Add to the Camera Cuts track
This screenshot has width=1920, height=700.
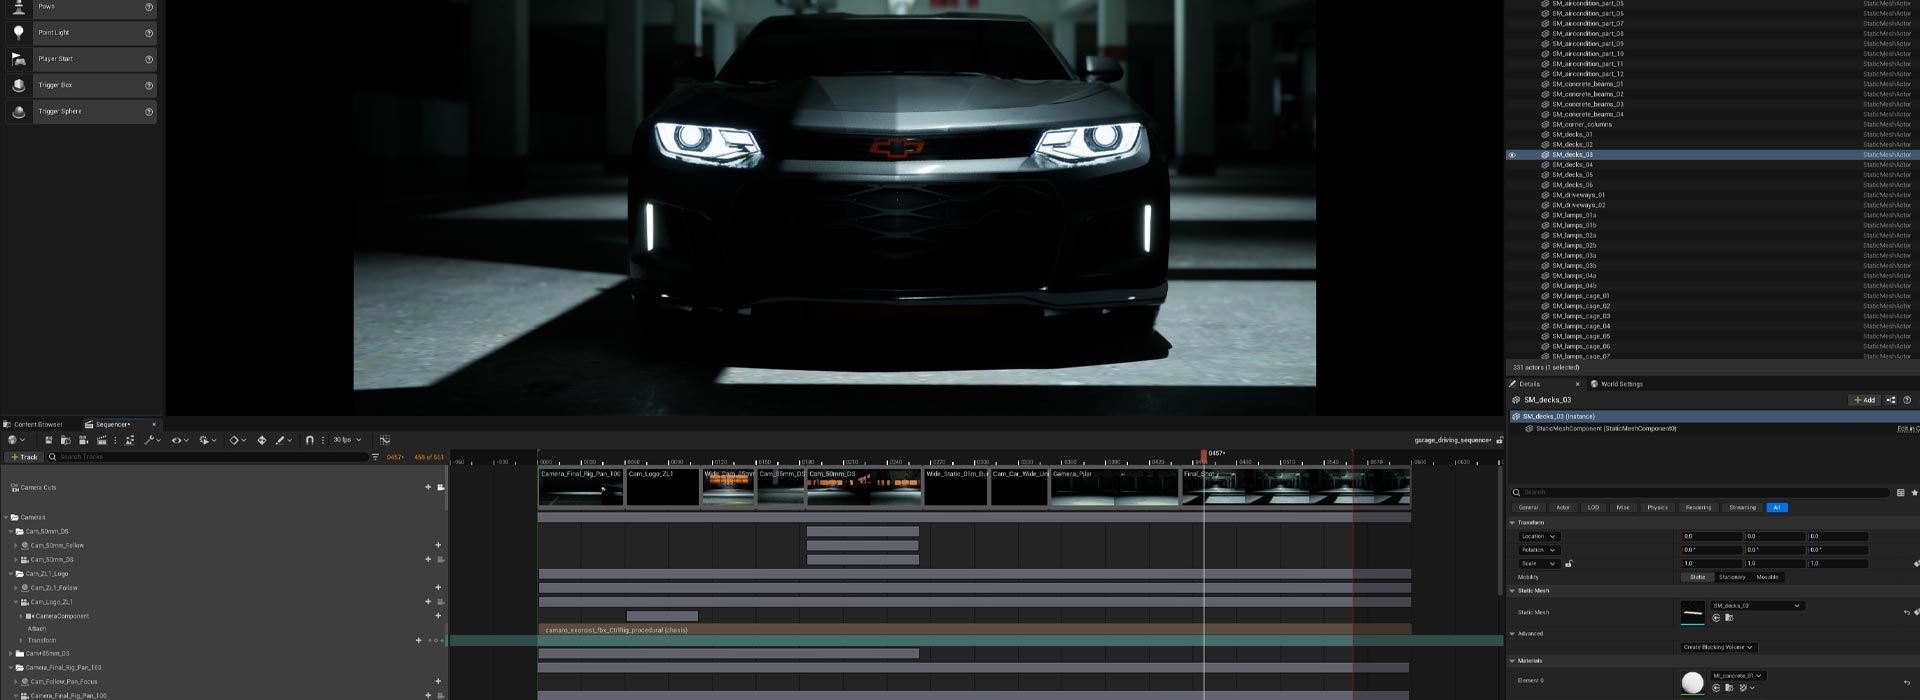pyautogui.click(x=428, y=487)
